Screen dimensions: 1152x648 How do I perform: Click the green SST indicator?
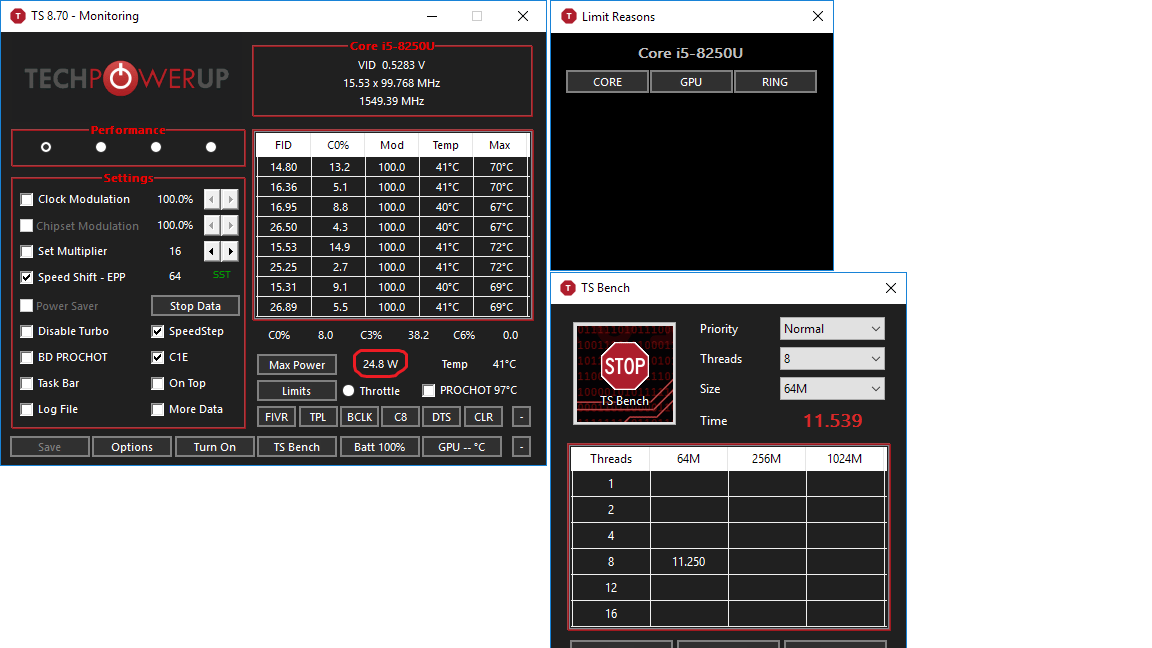tap(221, 275)
